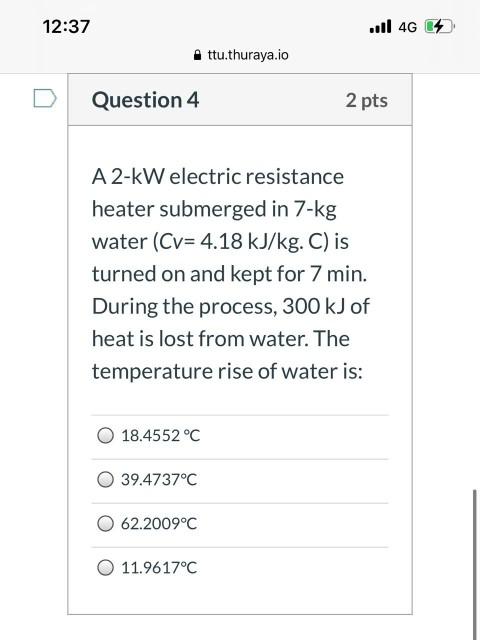Viewport: 480px width, 640px height.
Task: Select the 18.4552 °C radio button
Action: coord(105,436)
